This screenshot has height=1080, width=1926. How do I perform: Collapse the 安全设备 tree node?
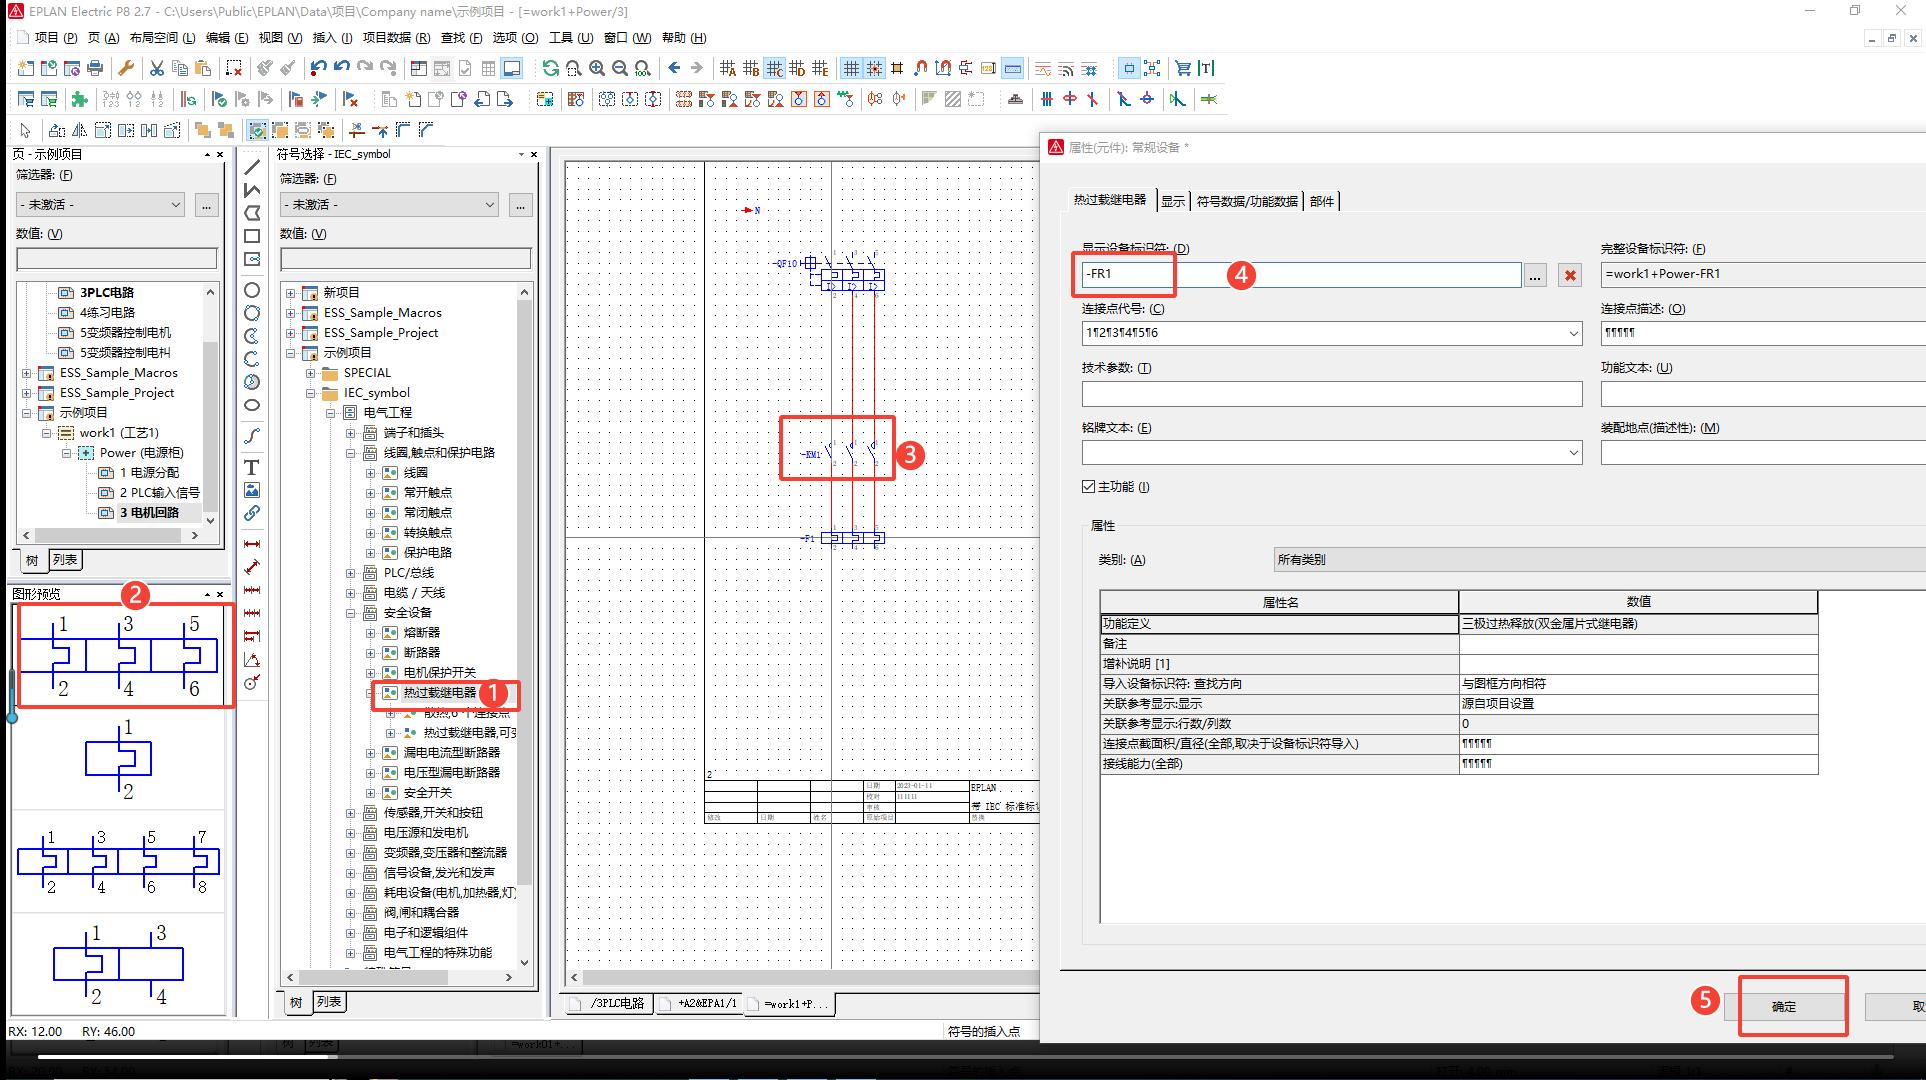(x=351, y=613)
